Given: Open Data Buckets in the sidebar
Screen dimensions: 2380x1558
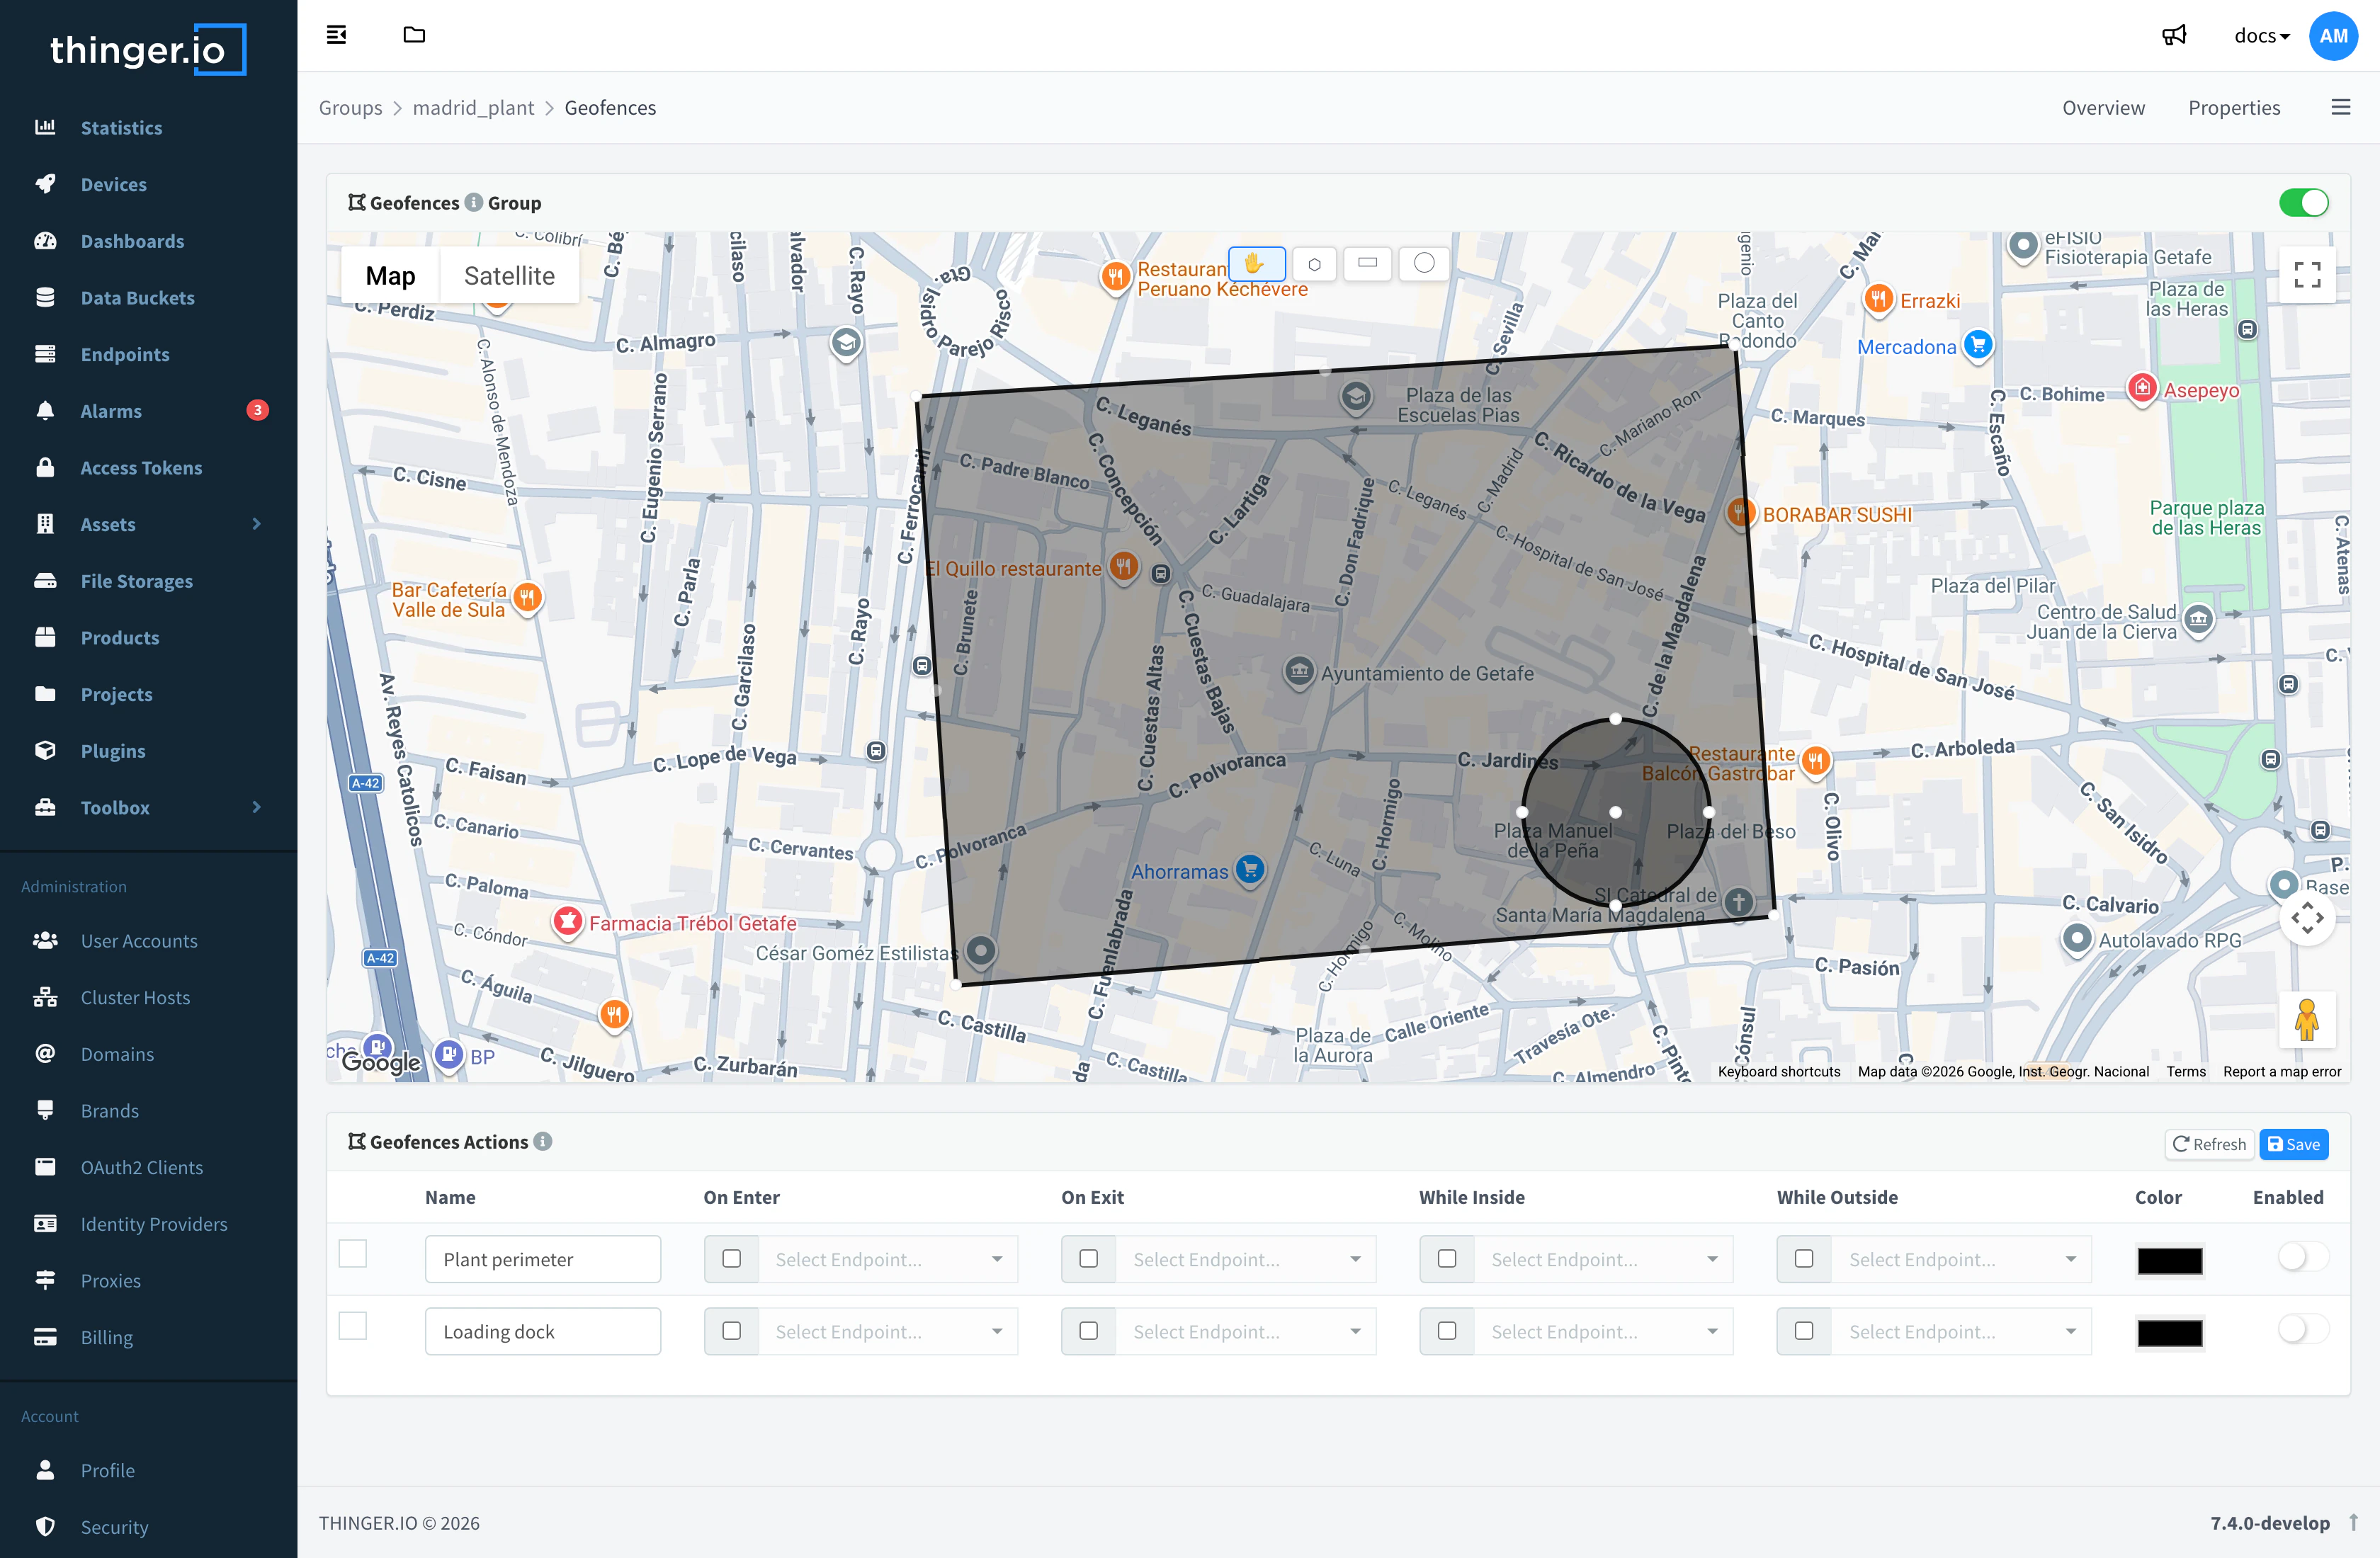Looking at the screenshot, I should tap(137, 297).
